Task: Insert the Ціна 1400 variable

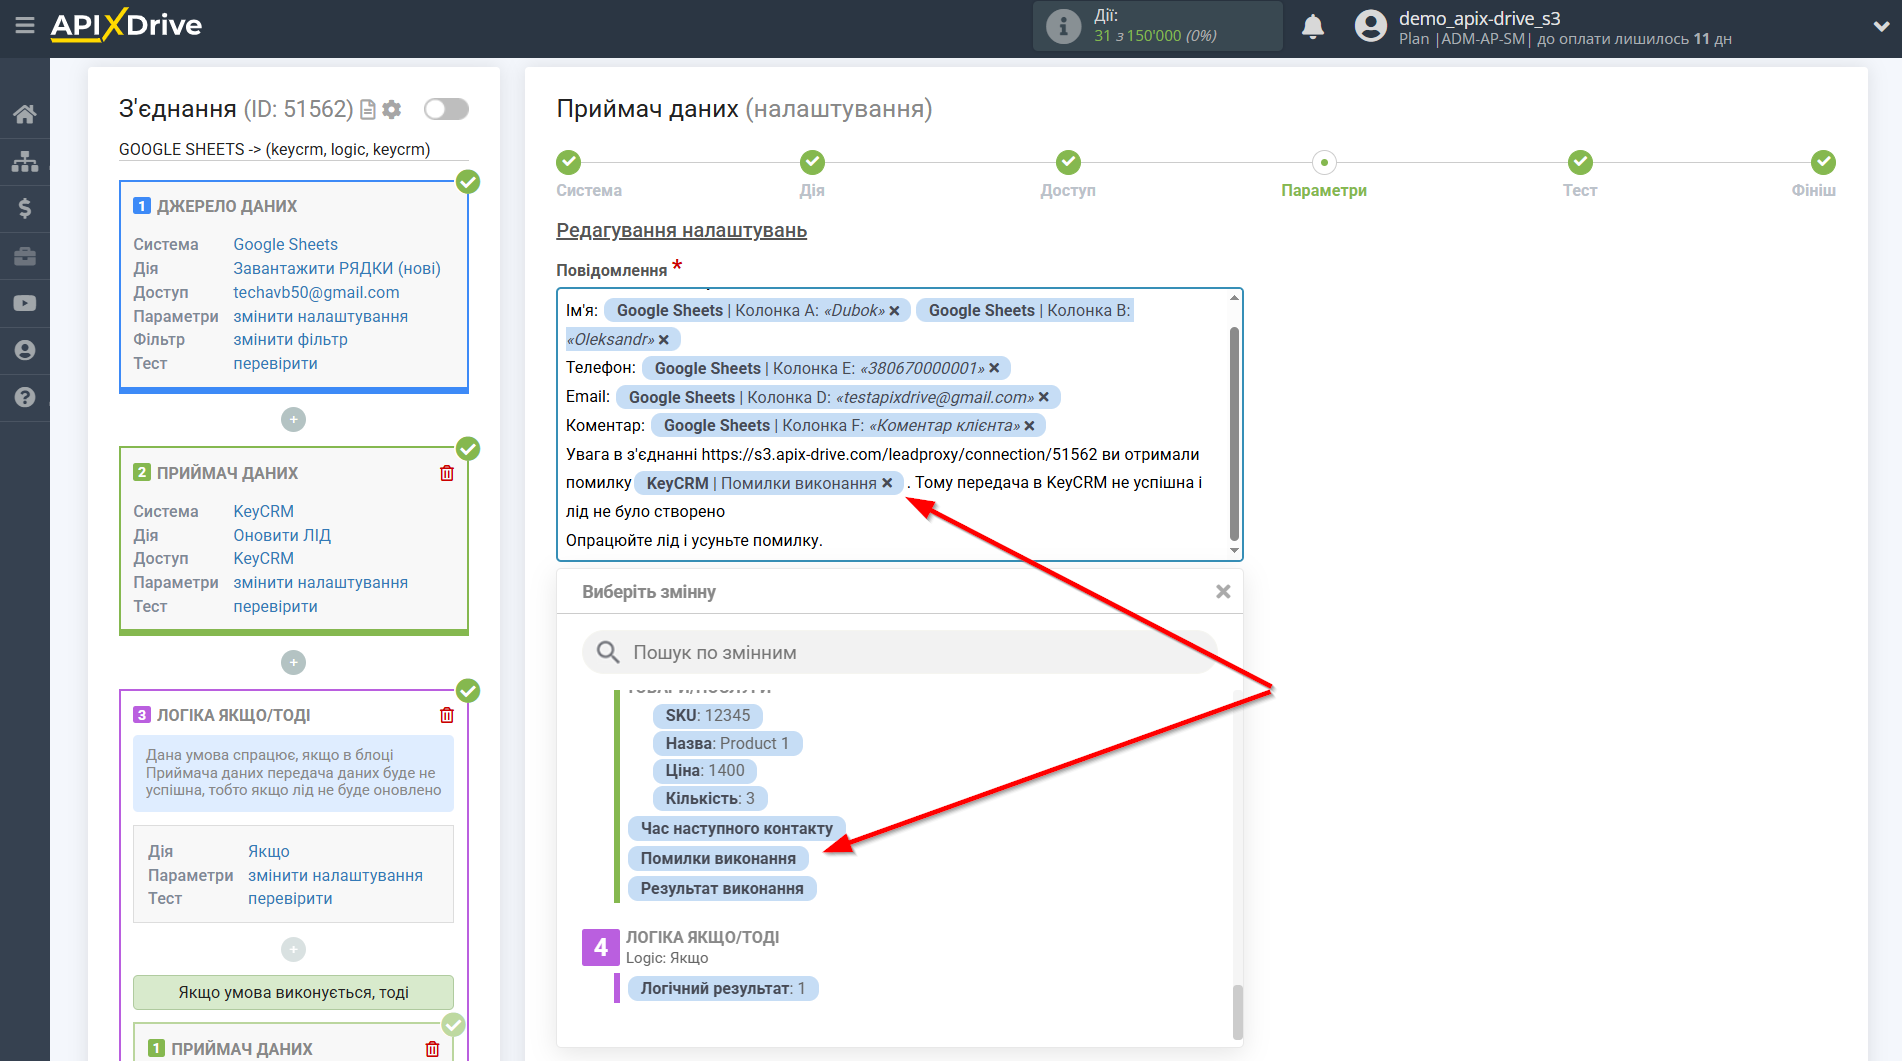Action: (704, 771)
